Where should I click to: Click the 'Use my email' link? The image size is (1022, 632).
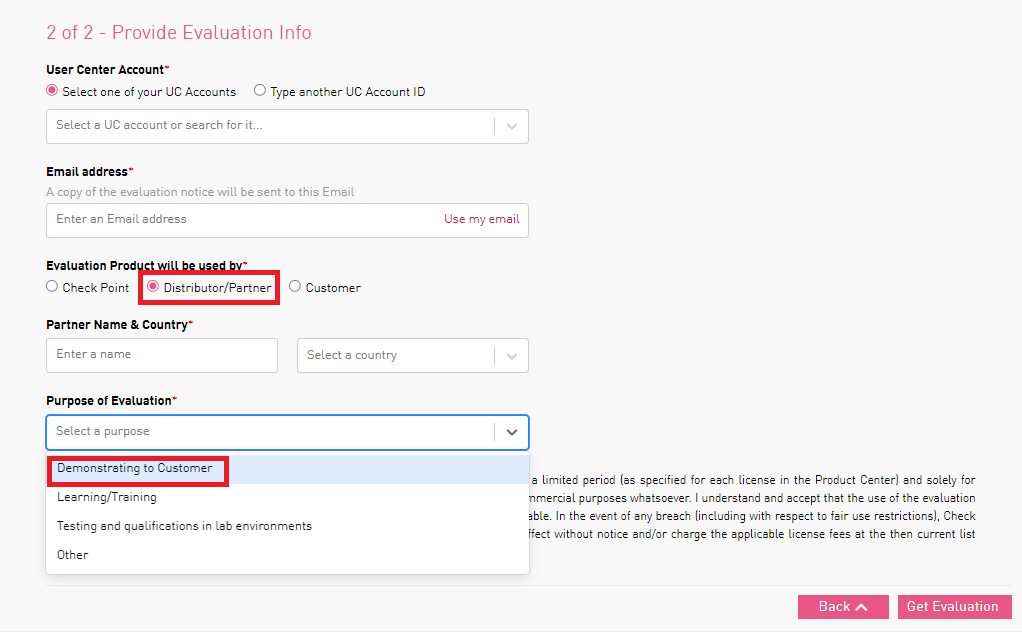point(481,219)
